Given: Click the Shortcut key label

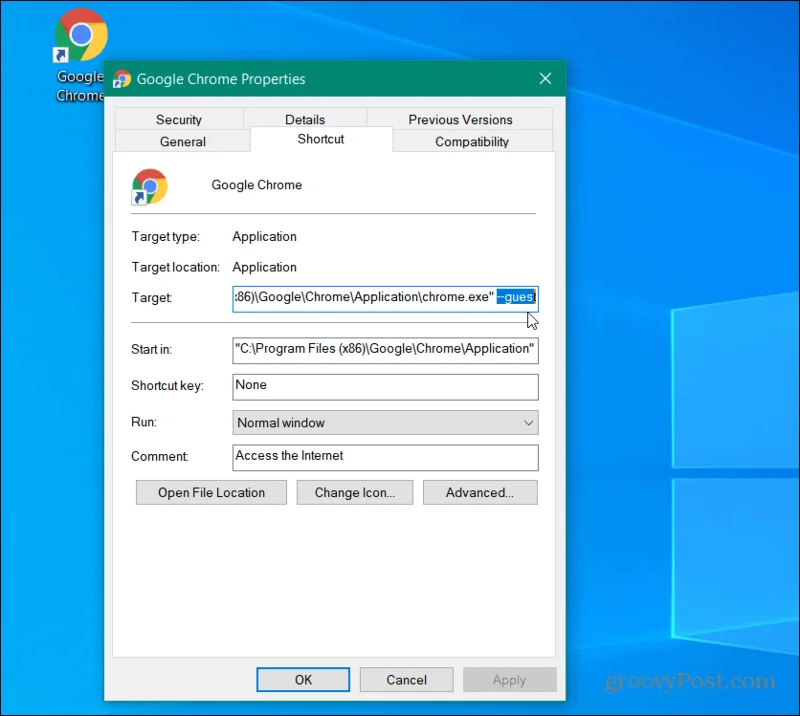Looking at the screenshot, I should (x=167, y=385).
